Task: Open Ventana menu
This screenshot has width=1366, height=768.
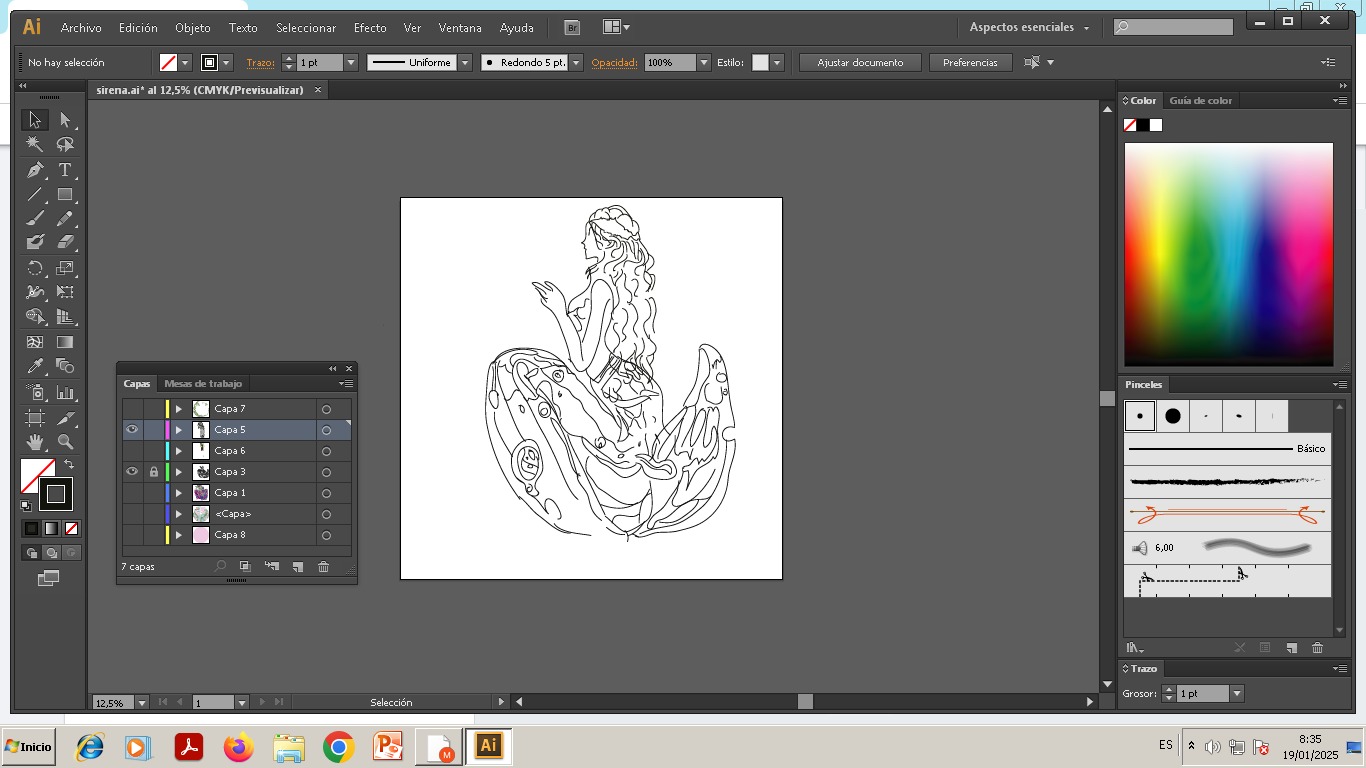Action: coord(460,28)
